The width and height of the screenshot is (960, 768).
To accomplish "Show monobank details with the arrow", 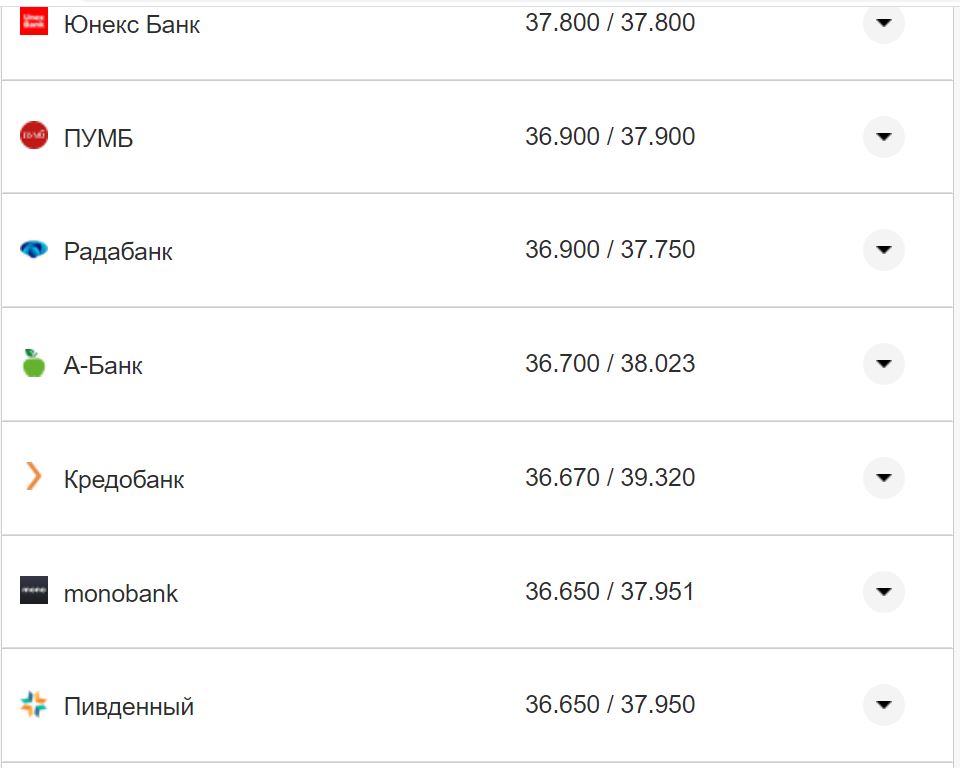I will click(883, 591).
